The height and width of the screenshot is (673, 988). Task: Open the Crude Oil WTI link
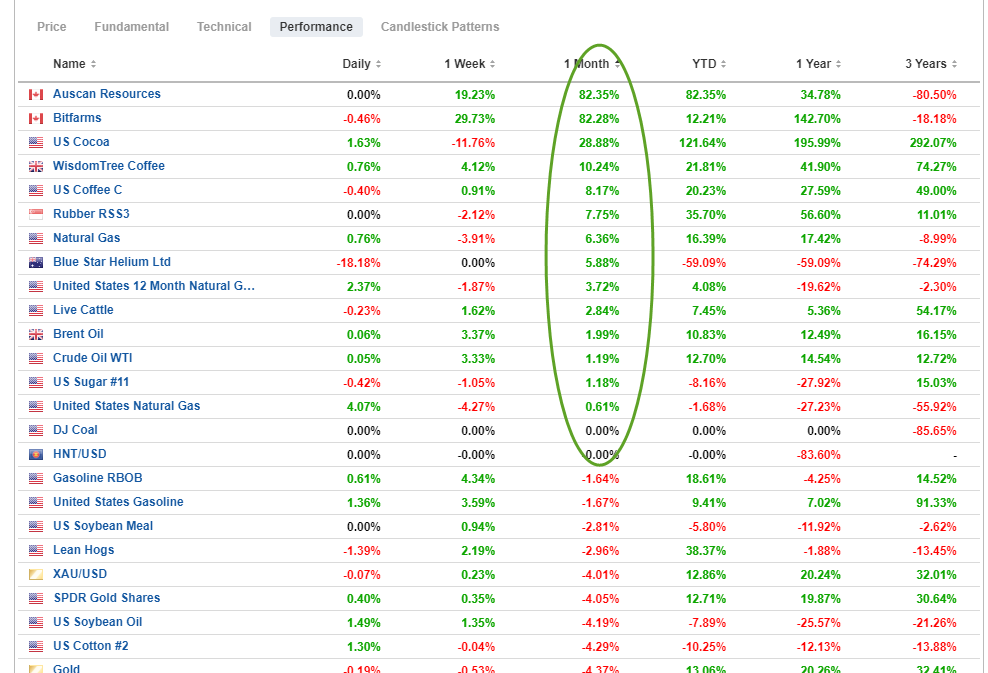coord(93,358)
